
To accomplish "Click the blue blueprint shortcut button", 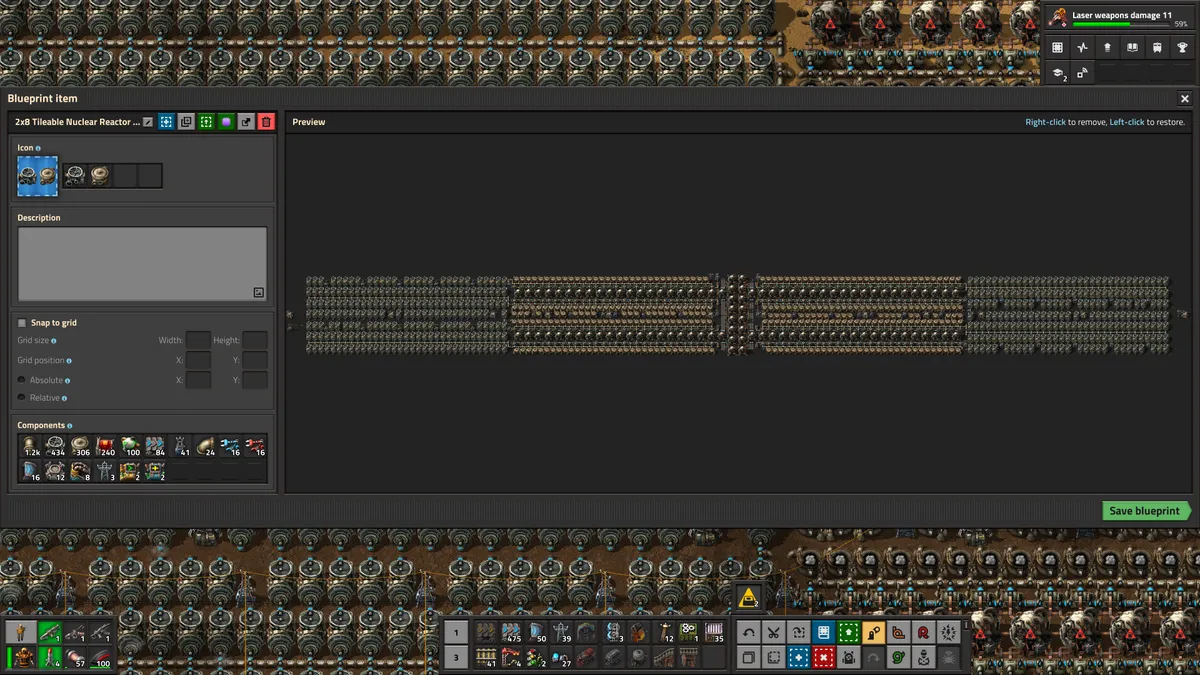I will coord(824,632).
